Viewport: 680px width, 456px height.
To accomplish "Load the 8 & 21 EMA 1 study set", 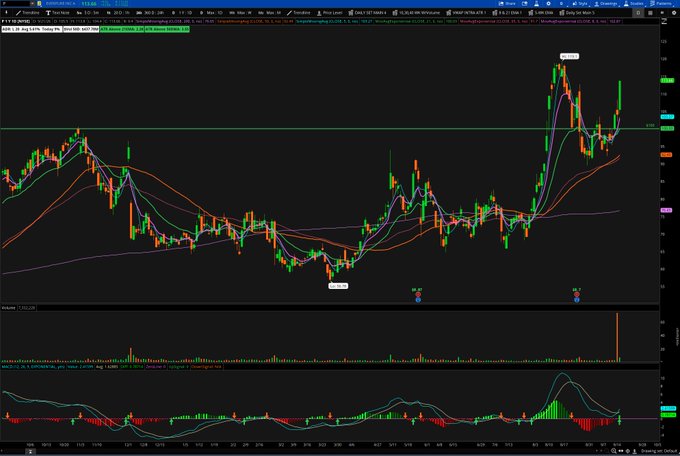I will point(507,13).
